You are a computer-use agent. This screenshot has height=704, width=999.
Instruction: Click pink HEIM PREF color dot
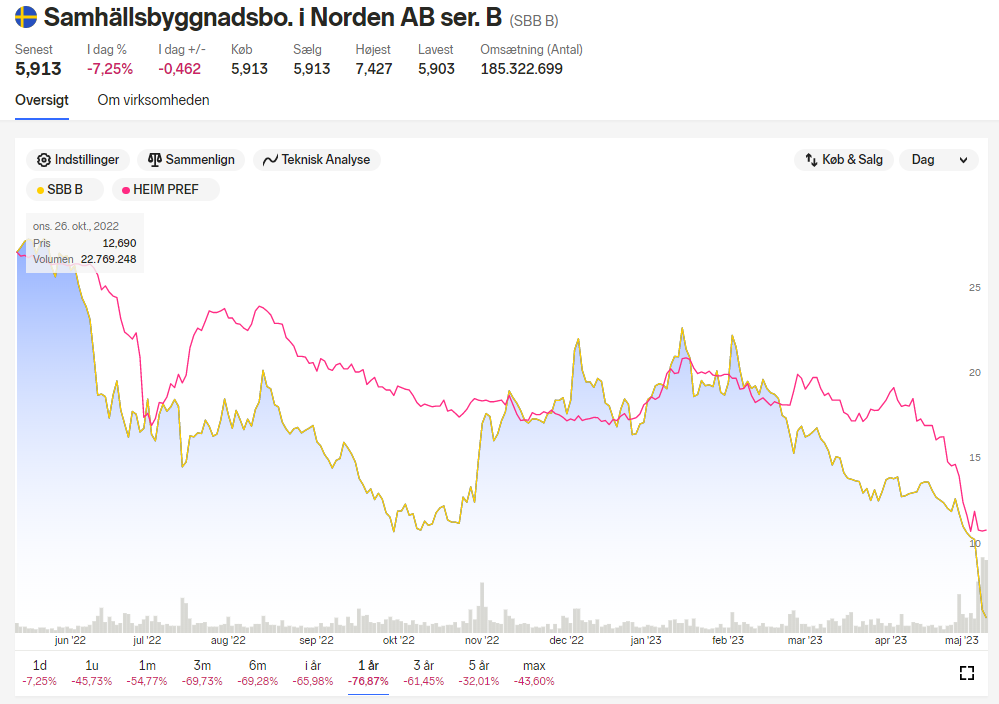click(126, 190)
